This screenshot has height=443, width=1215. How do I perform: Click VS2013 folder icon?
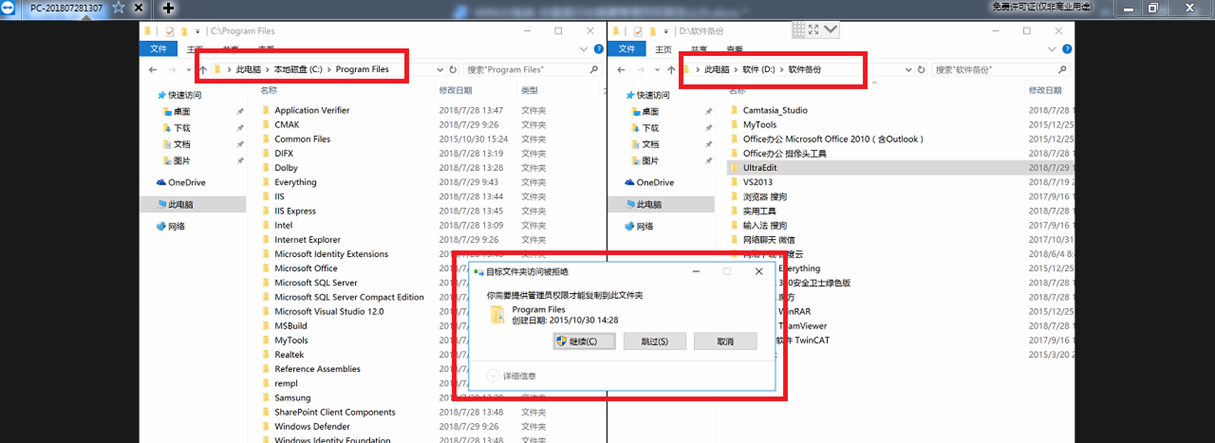(x=734, y=182)
